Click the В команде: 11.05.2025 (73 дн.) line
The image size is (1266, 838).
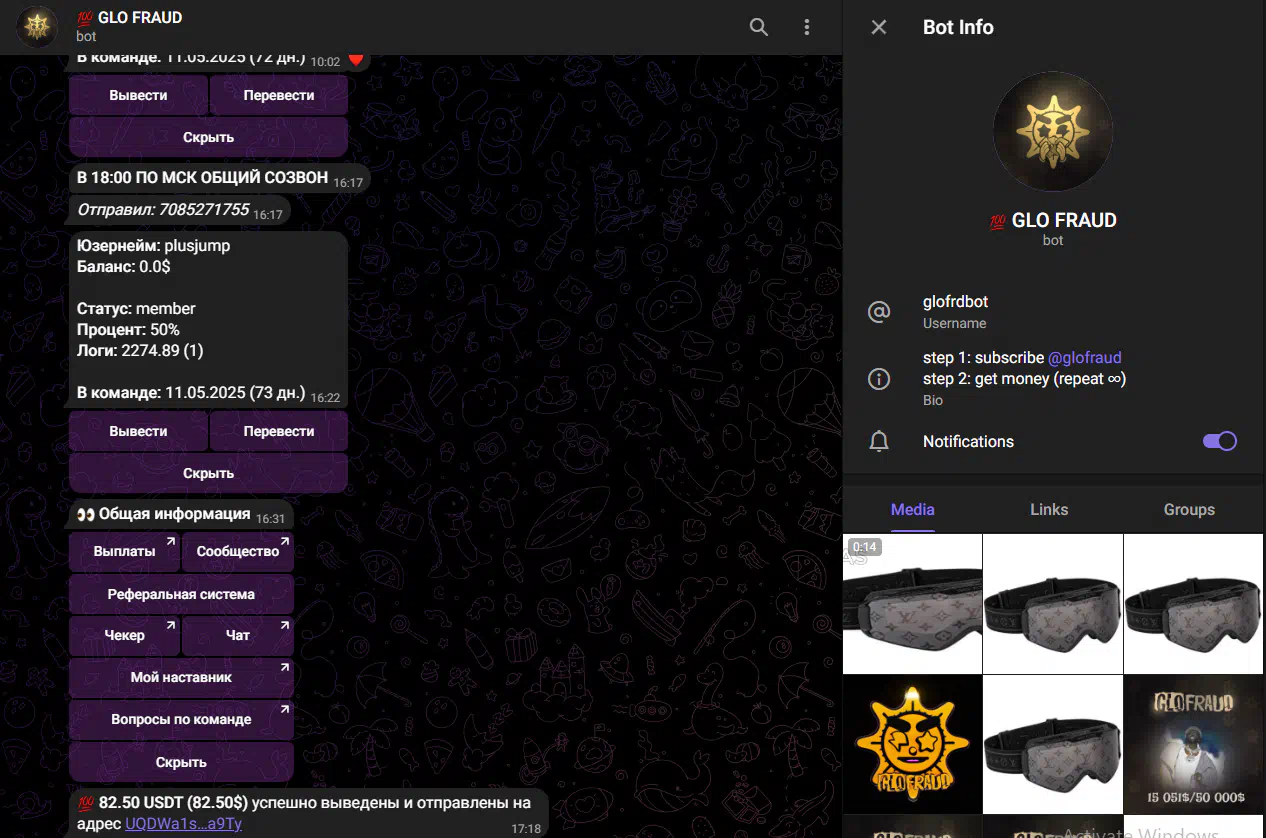pos(191,392)
